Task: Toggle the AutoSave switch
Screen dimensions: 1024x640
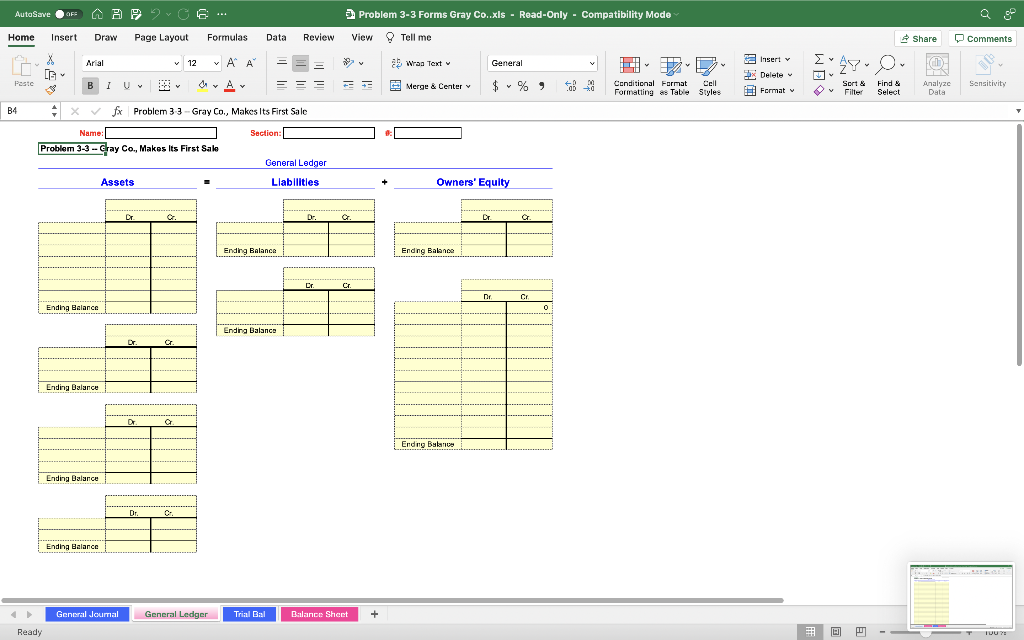Action: (68, 14)
